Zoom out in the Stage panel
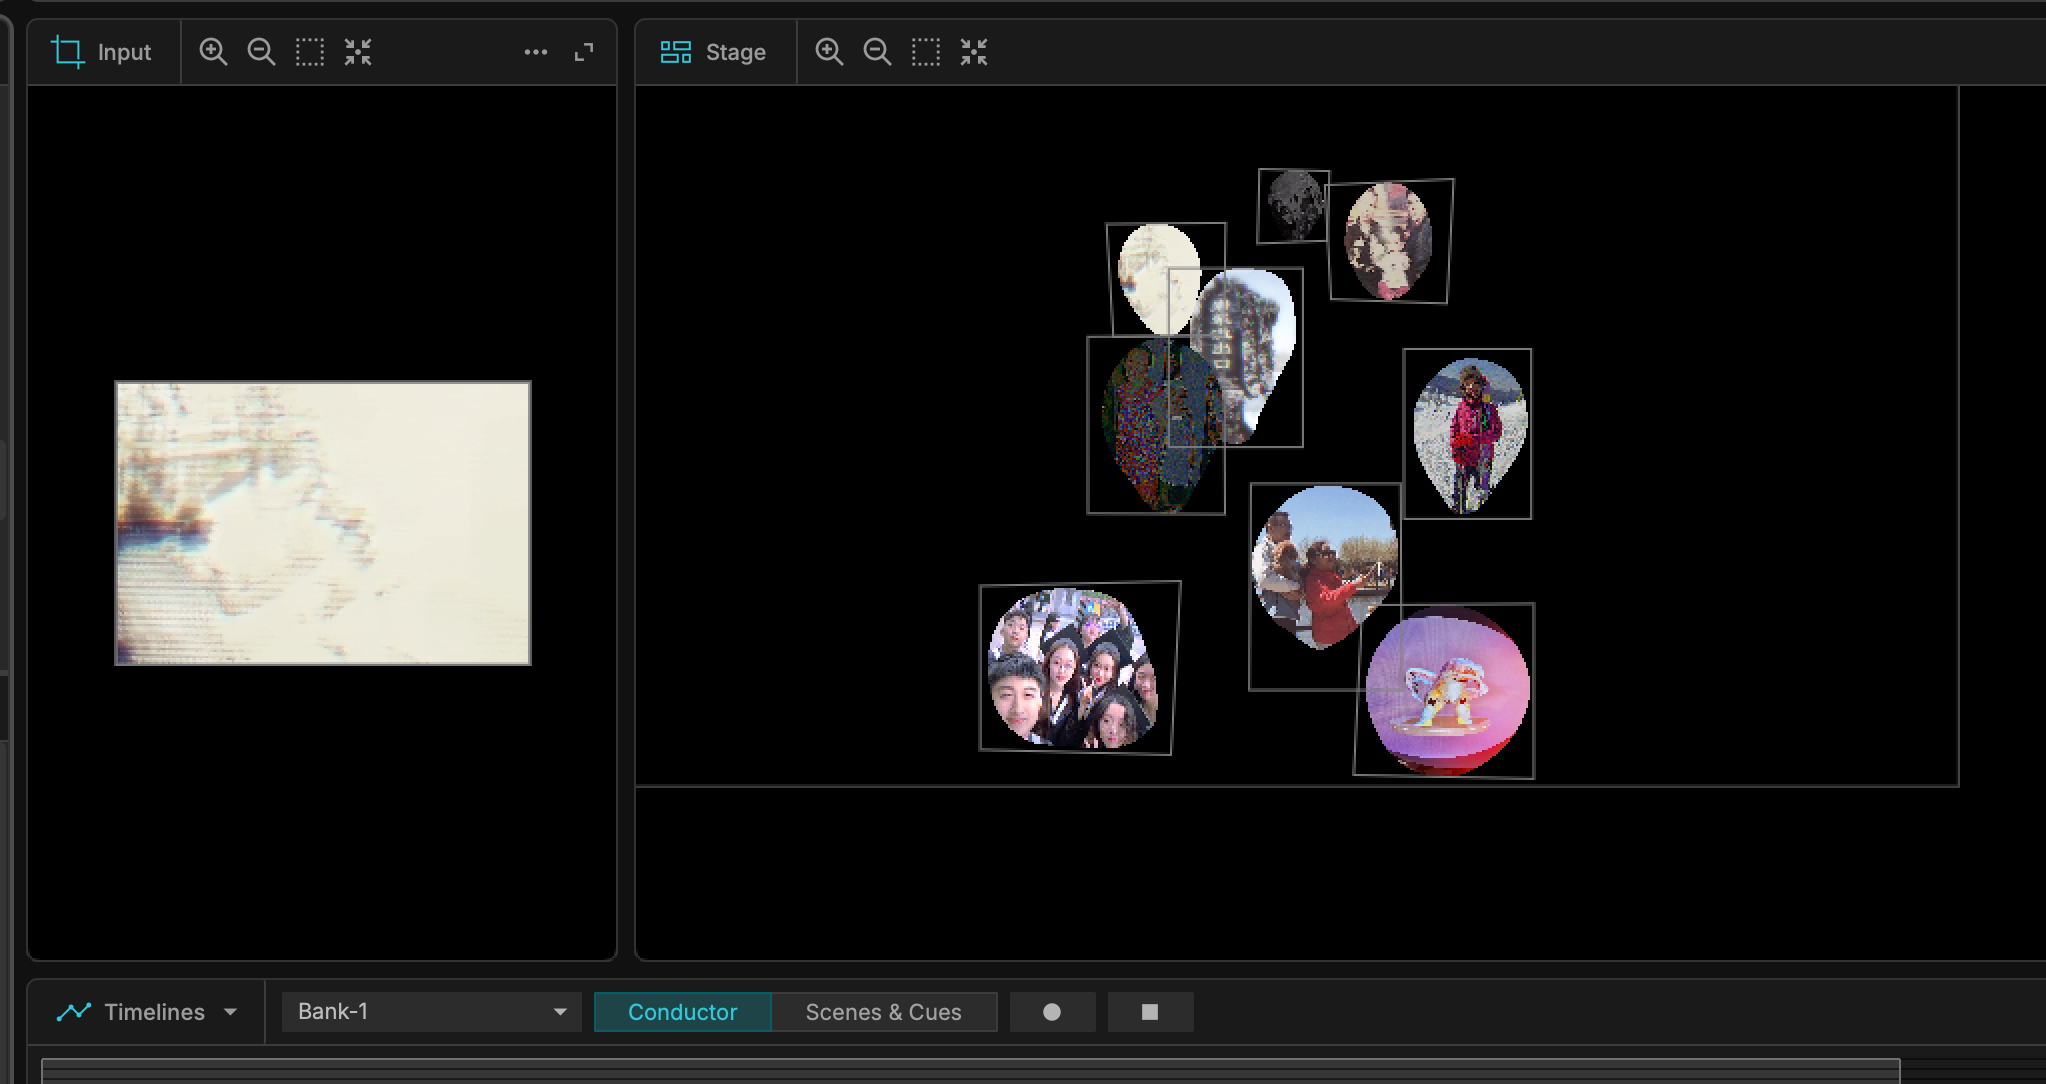This screenshot has height=1084, width=2046. [877, 52]
